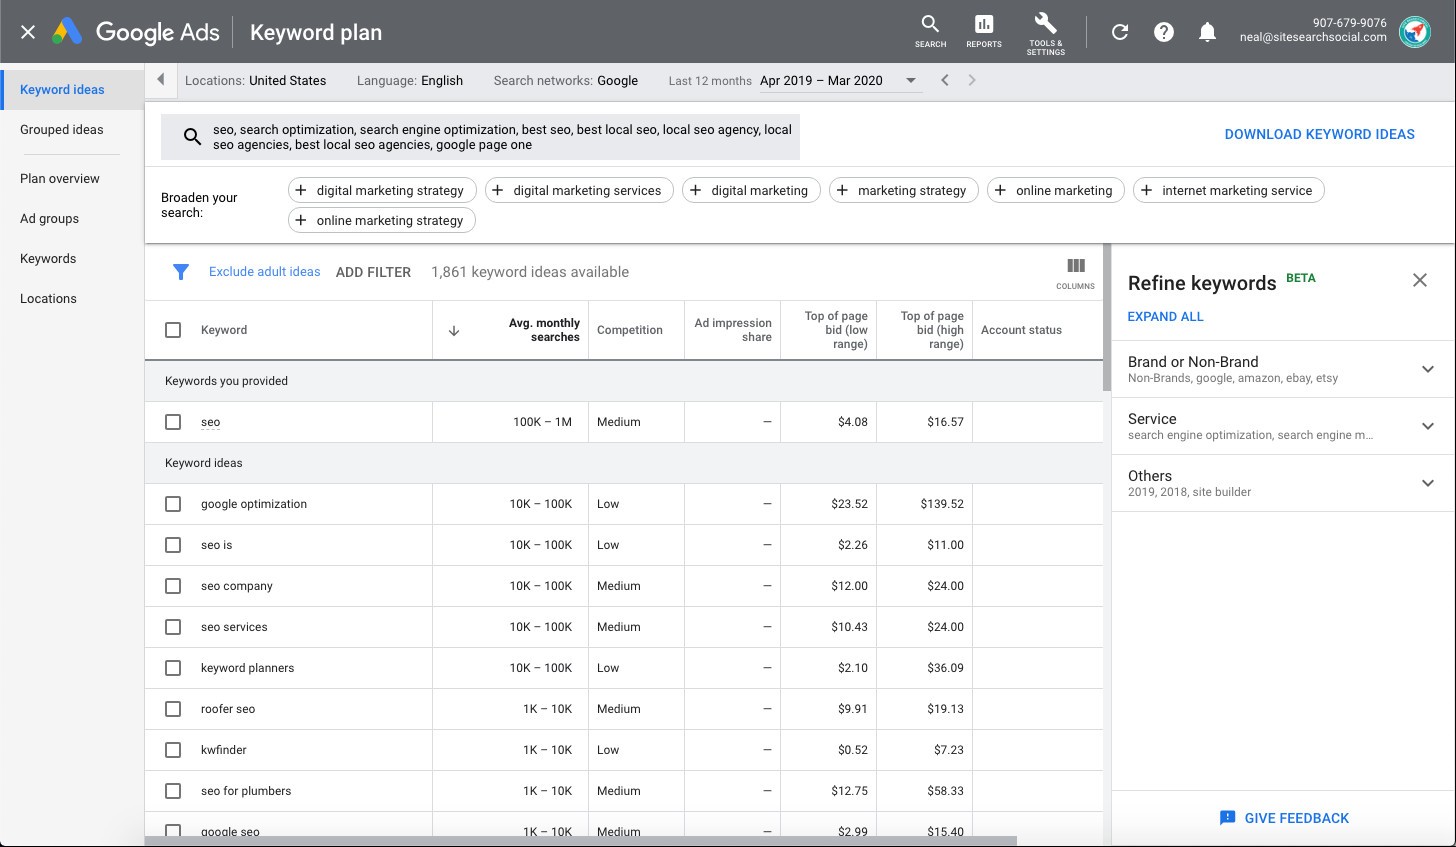Open the account avatar menu

click(x=1414, y=32)
